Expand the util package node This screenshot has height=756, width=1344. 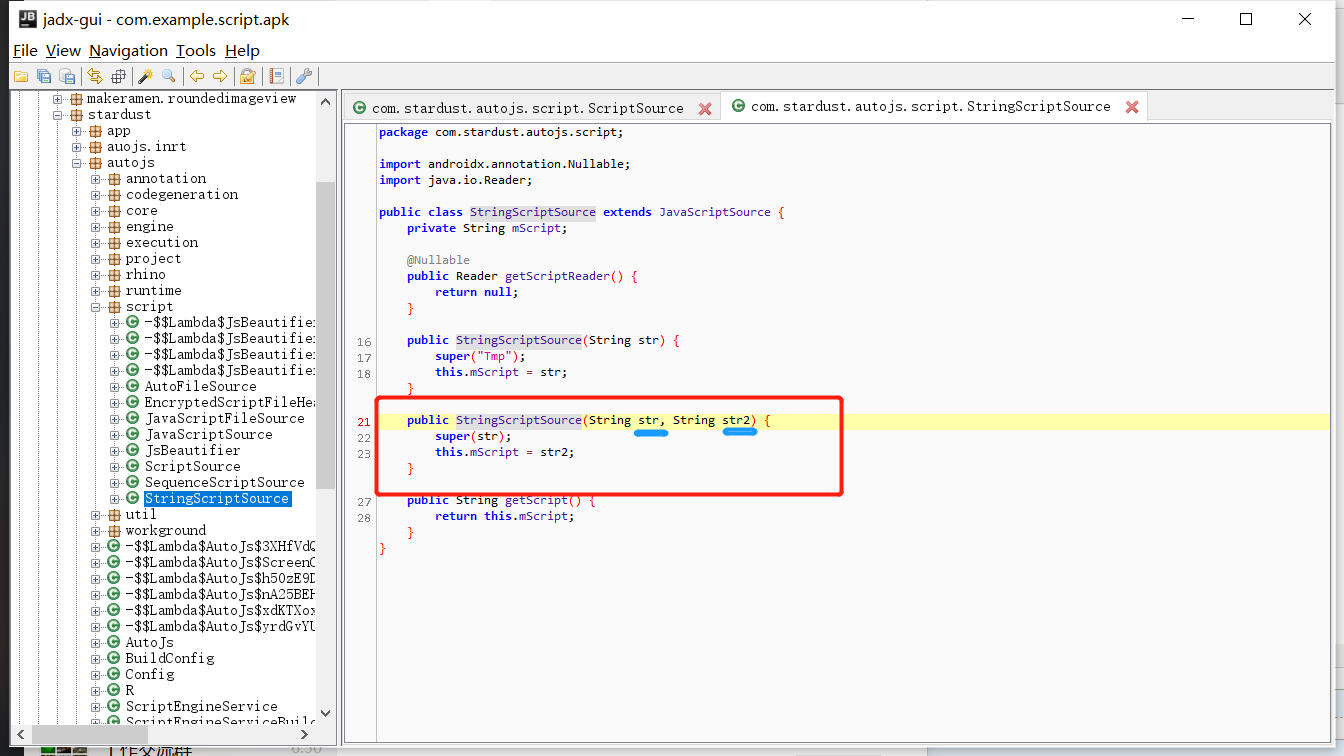click(x=96, y=515)
